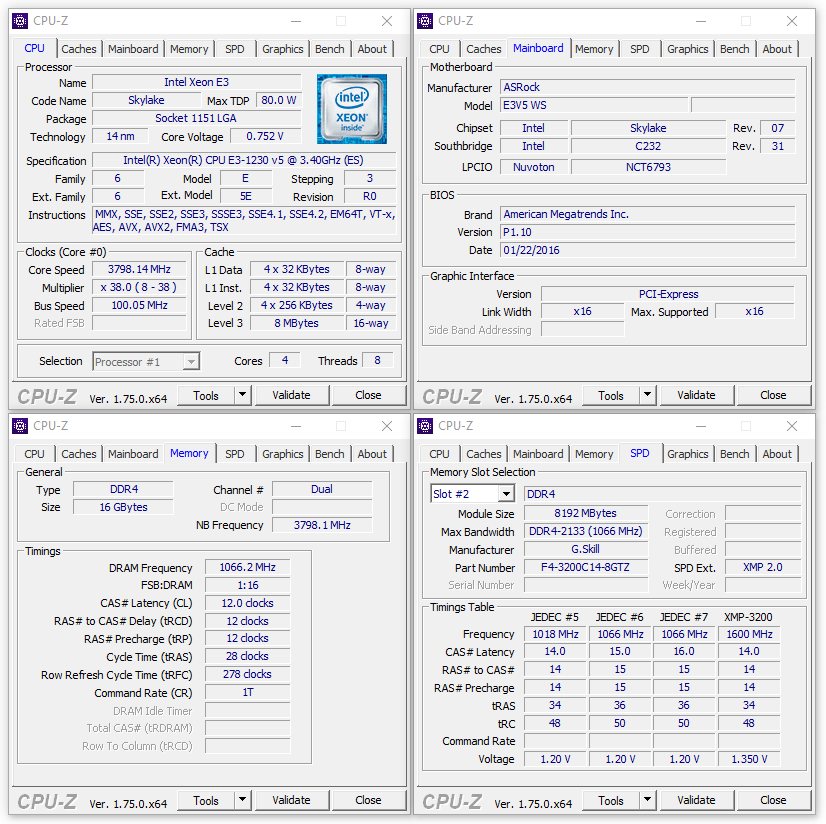The image size is (826, 824).
Task: Expand the Slot #2 memory slot dropdown
Action: 506,494
